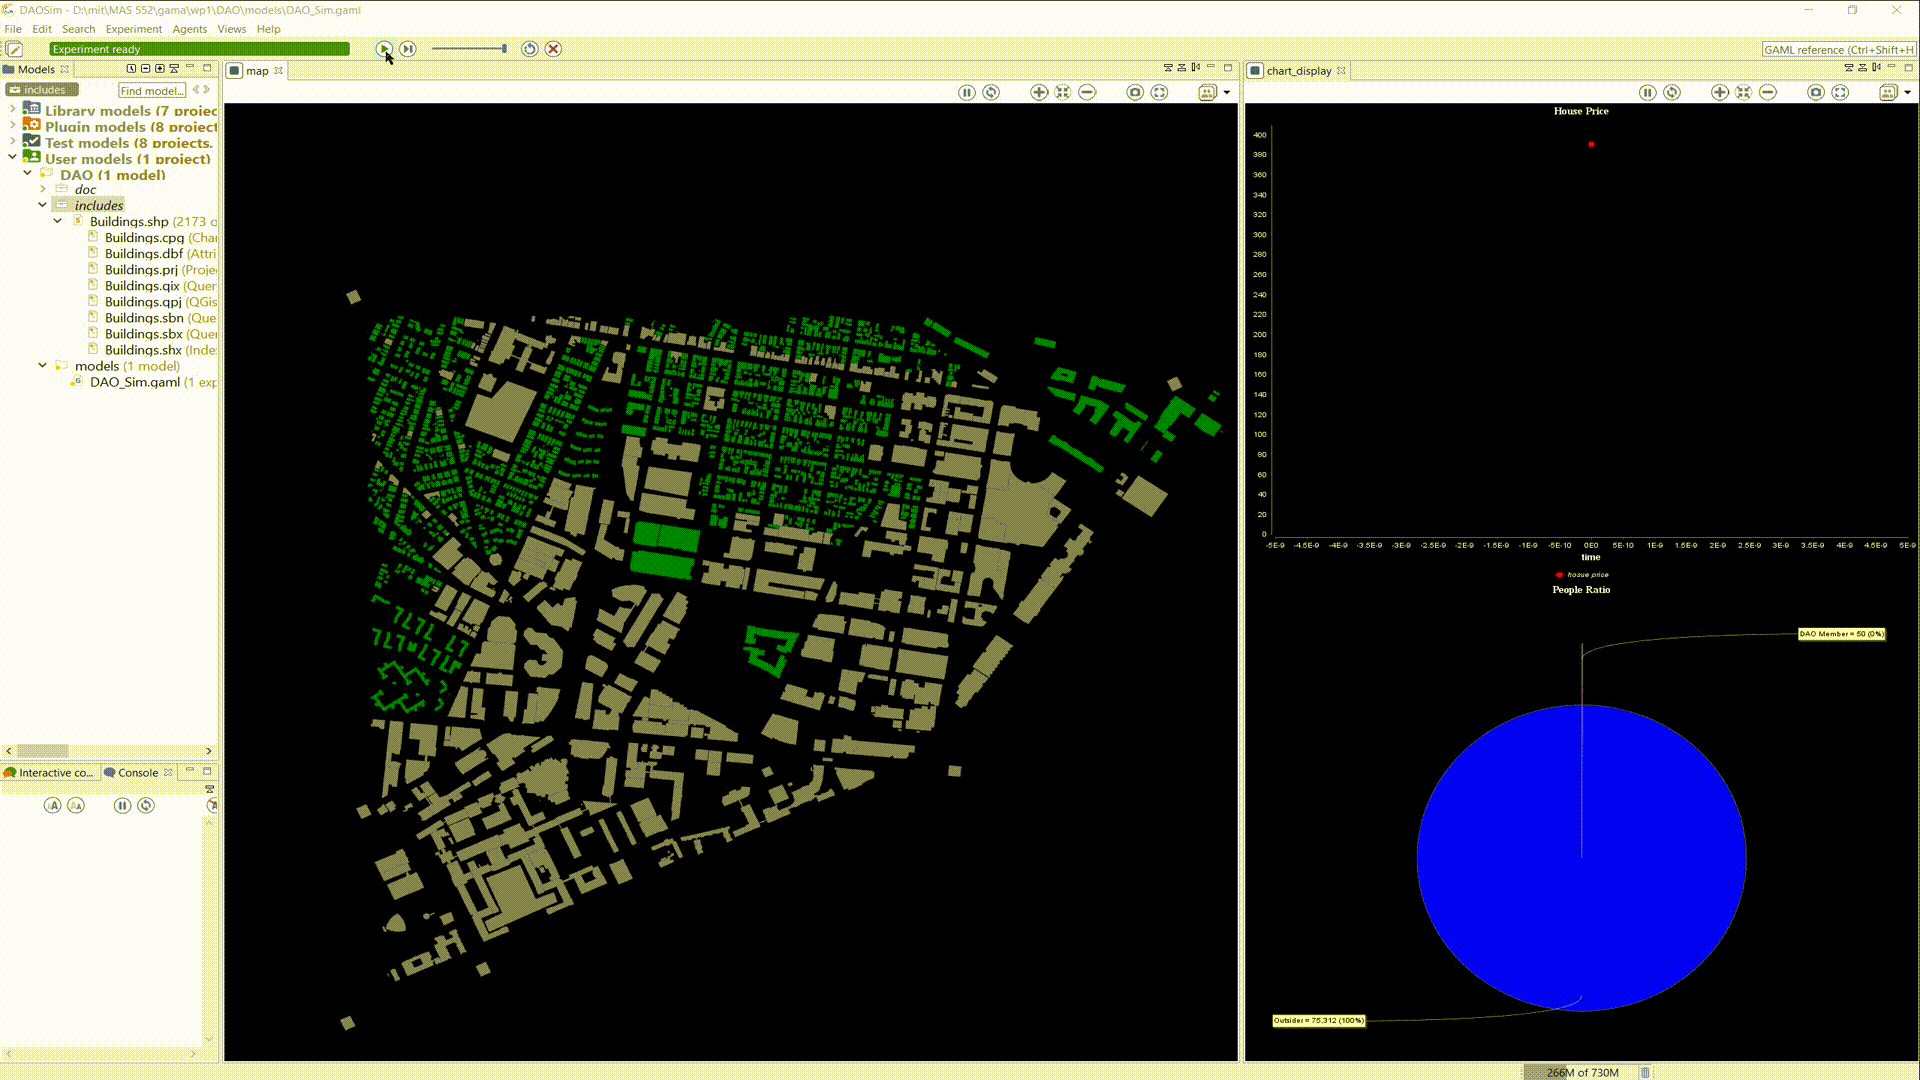Click the memory usage indicator 266M of 730M
Screen dimensions: 1920x1080
click(1579, 1072)
